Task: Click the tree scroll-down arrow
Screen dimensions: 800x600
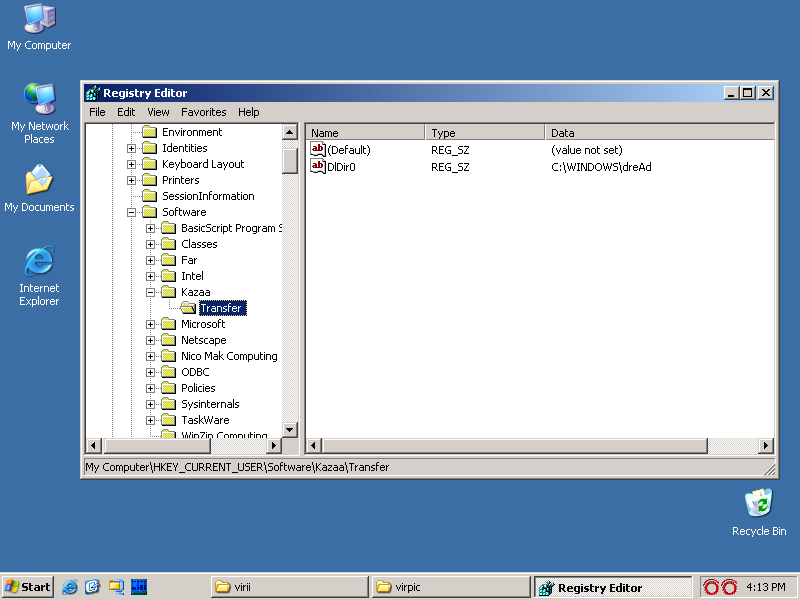Action: (x=290, y=430)
